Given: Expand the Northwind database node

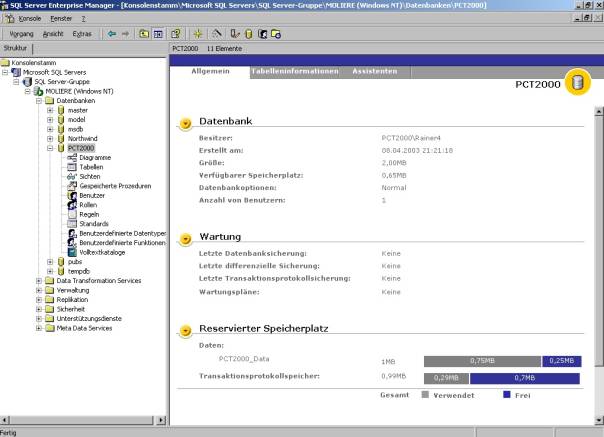Looking at the screenshot, I should (x=50, y=139).
